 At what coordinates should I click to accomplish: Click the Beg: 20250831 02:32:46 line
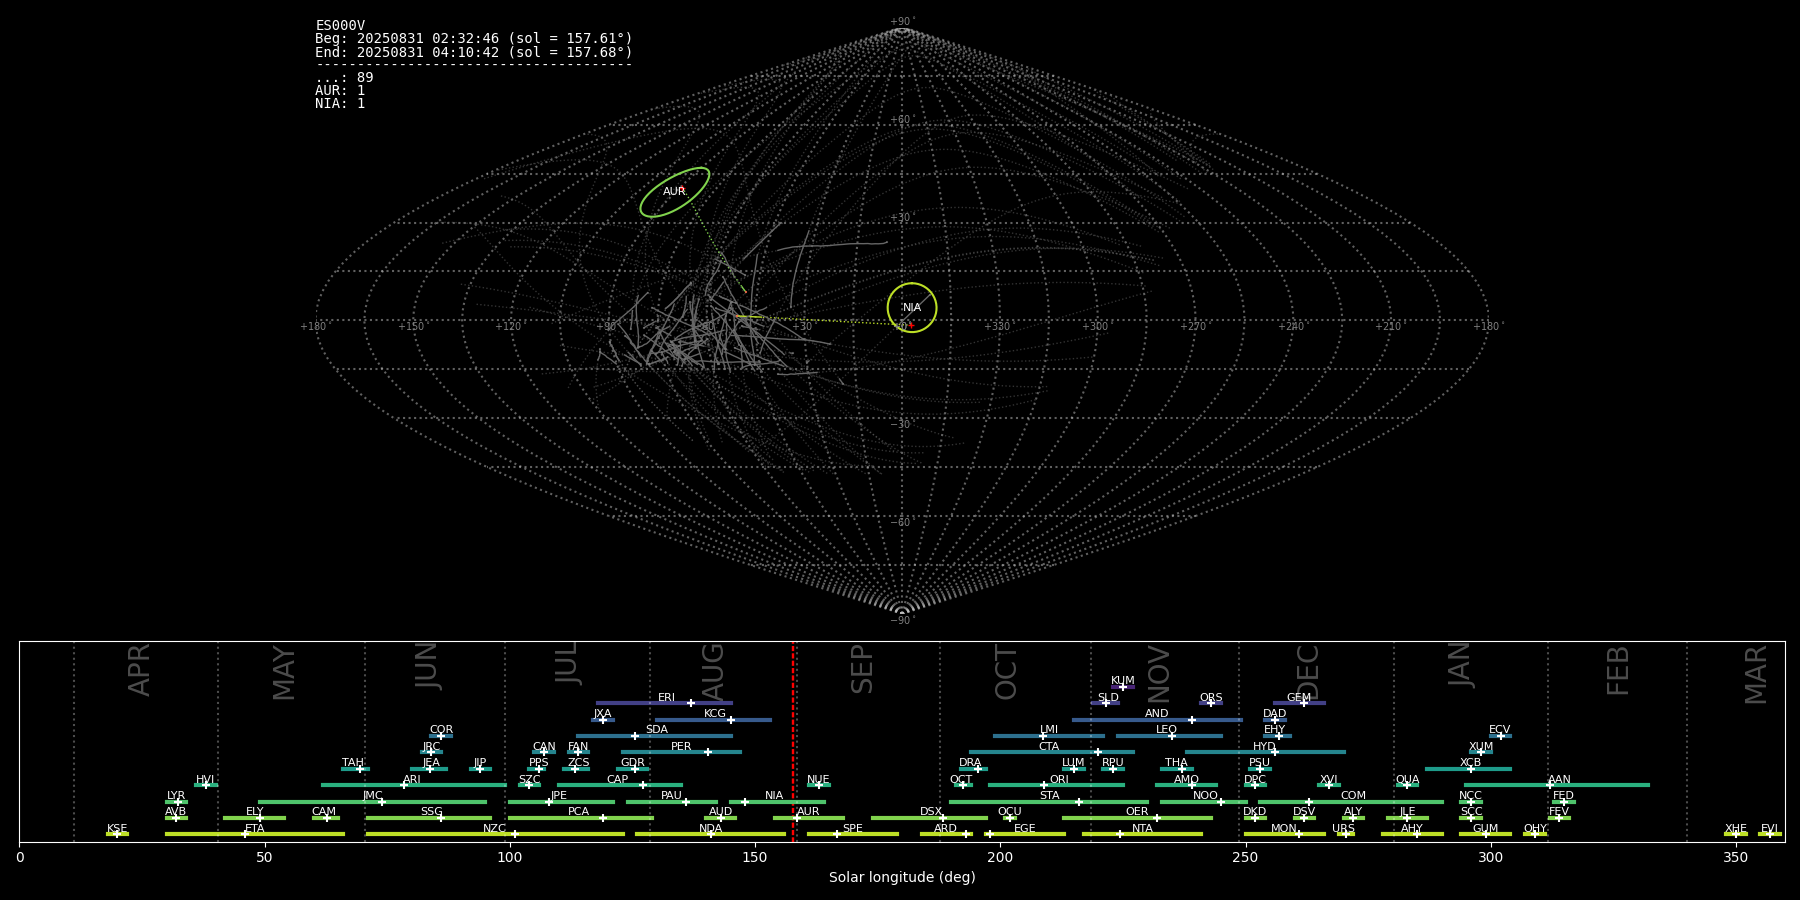pos(474,39)
